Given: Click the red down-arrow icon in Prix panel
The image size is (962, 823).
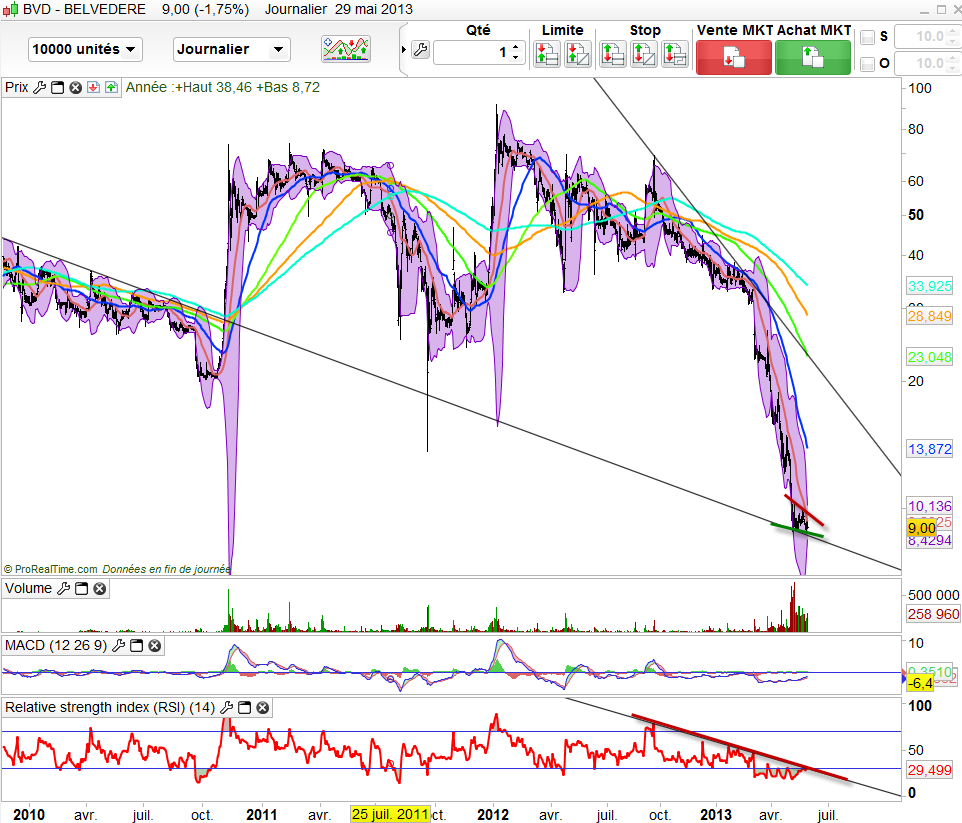Looking at the screenshot, I should click(92, 87).
